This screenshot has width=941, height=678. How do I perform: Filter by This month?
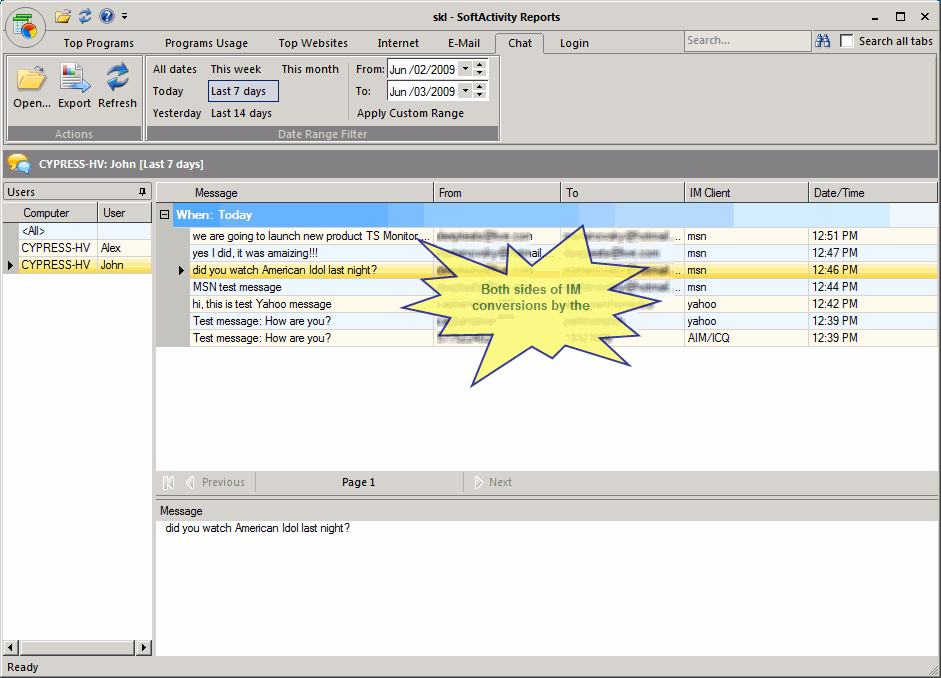(310, 69)
